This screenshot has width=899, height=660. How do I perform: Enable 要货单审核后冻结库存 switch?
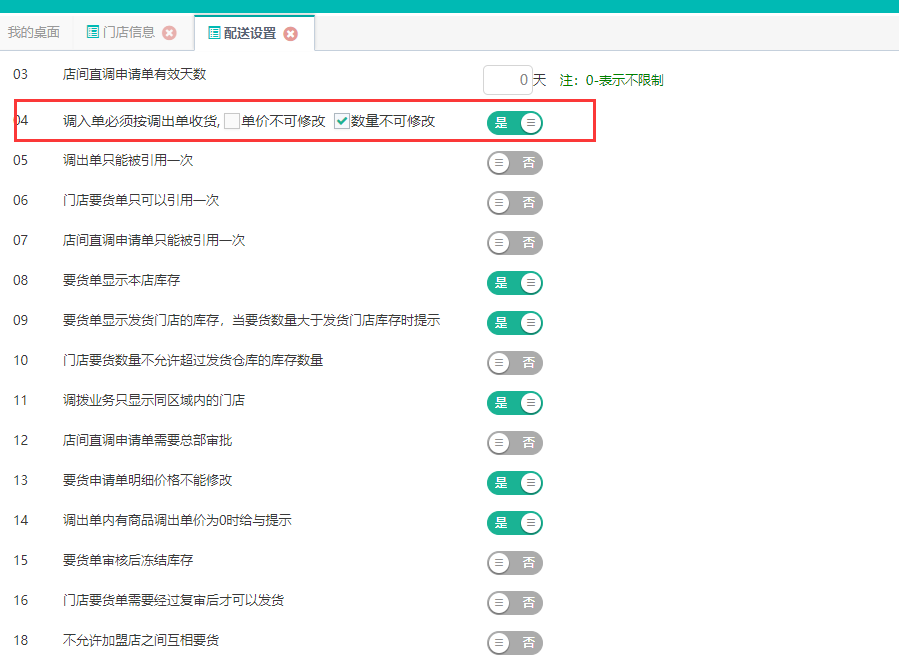pos(515,563)
